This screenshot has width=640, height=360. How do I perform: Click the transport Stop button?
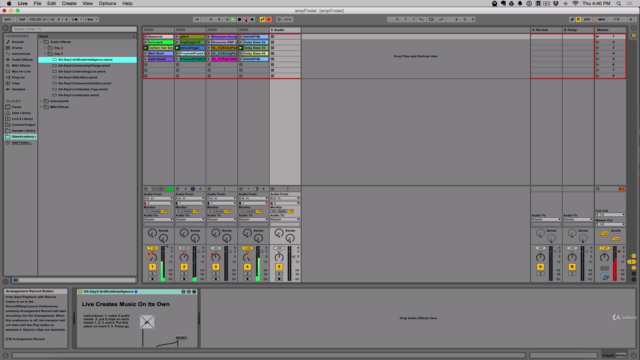pos(240,19)
